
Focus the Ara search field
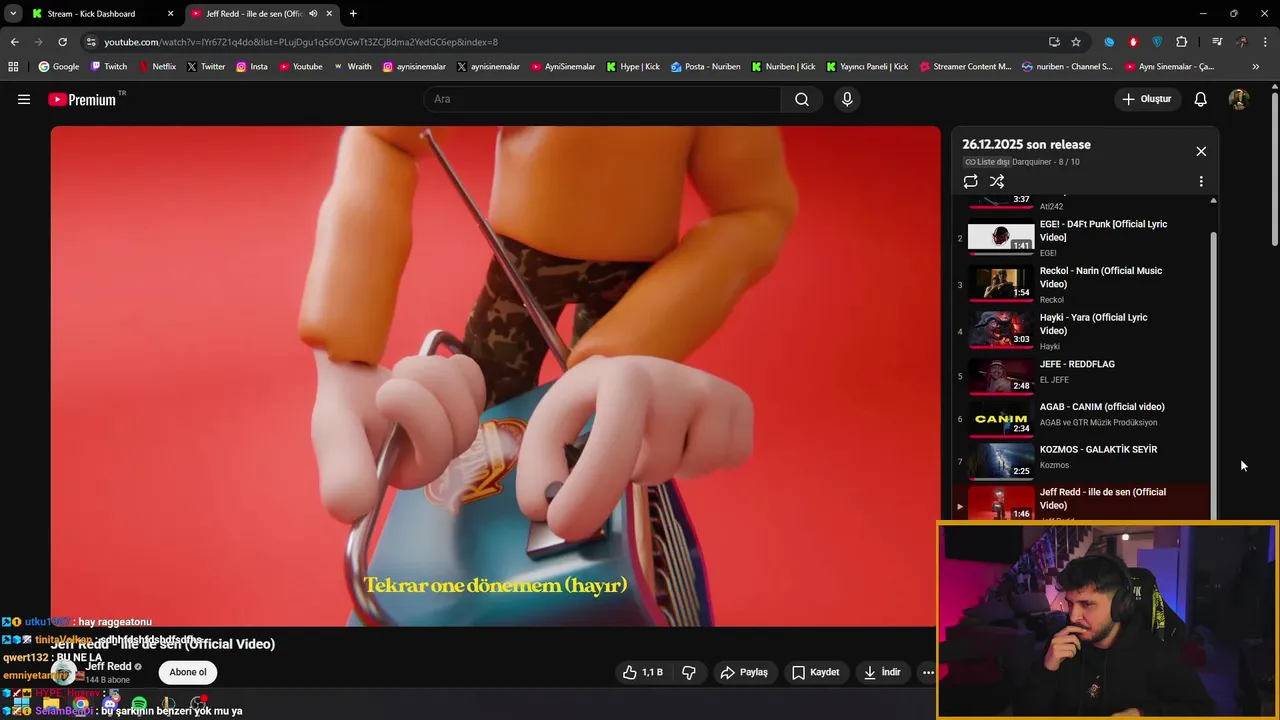[603, 99]
